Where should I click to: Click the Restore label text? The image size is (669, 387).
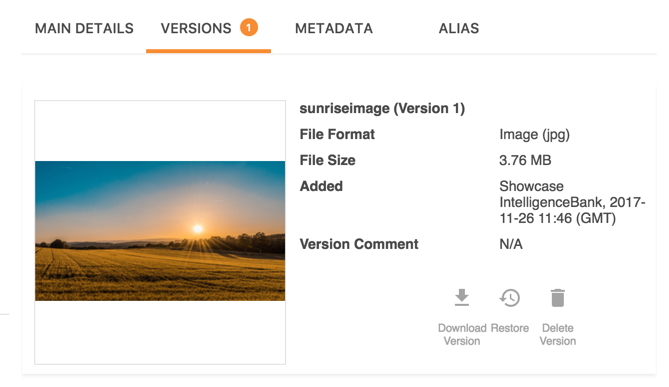(x=510, y=328)
